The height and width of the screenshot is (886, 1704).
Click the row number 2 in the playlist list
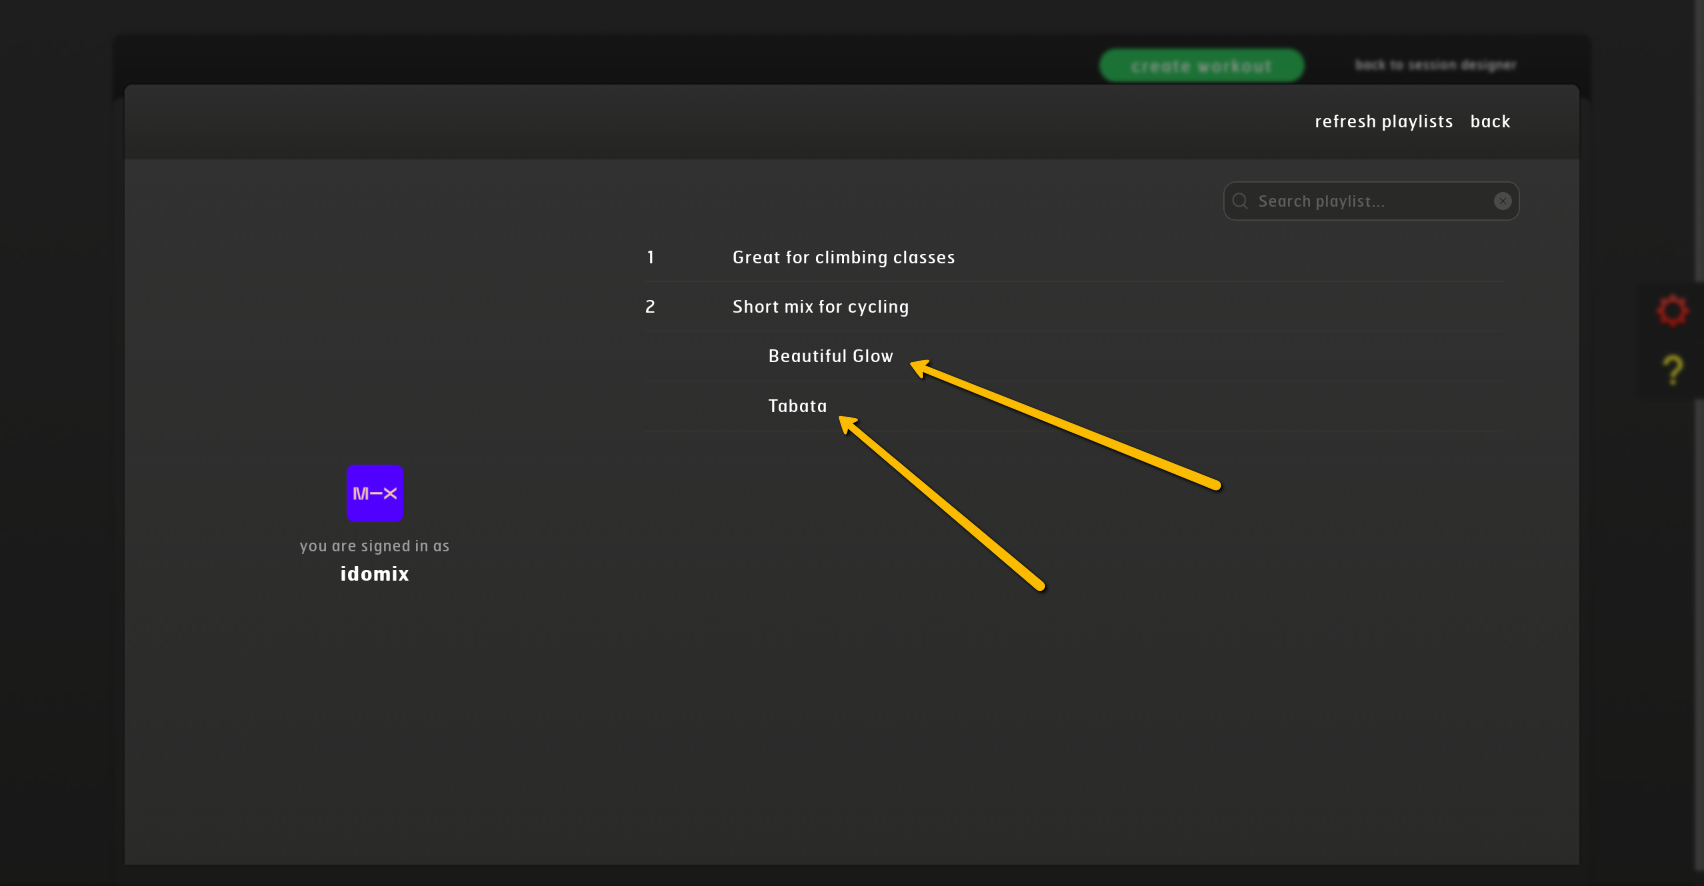click(650, 307)
